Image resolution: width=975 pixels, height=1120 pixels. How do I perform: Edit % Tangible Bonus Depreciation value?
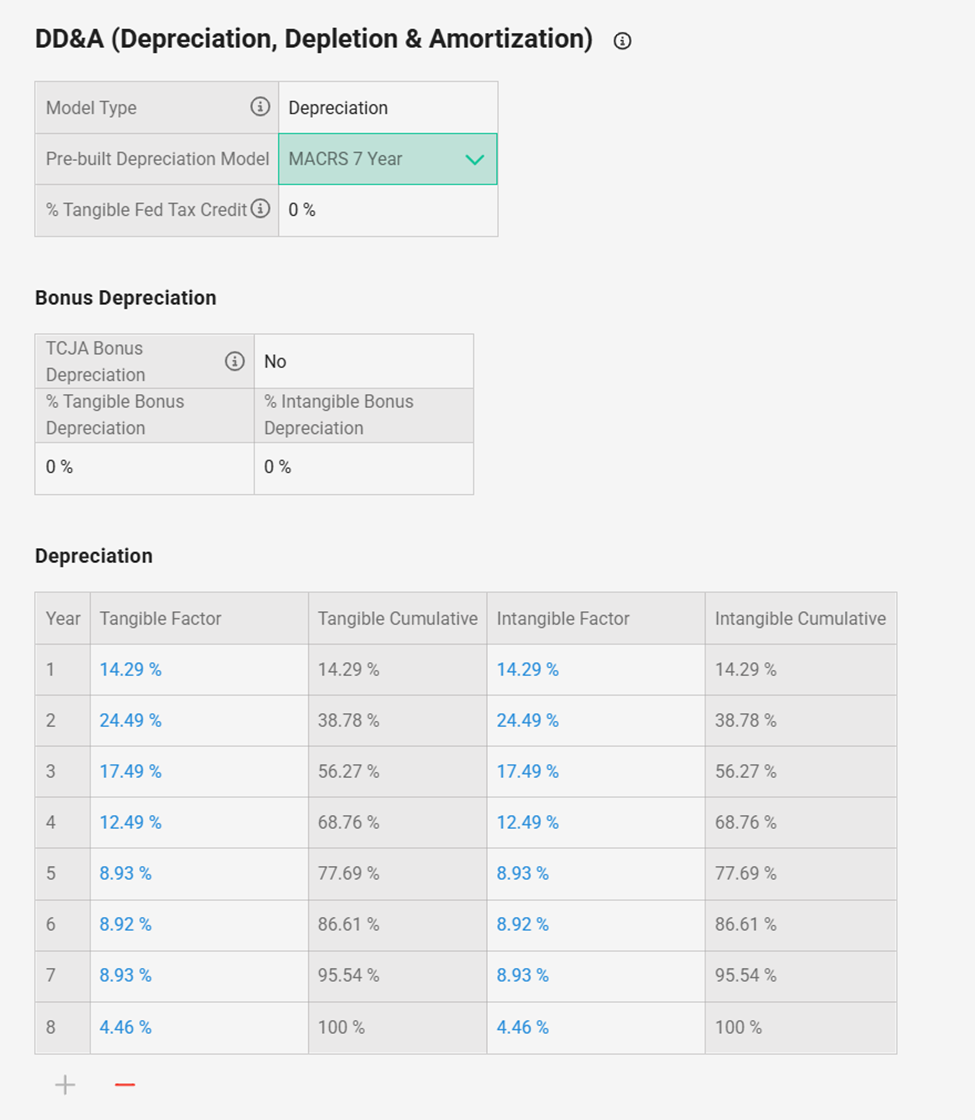(x=144, y=467)
